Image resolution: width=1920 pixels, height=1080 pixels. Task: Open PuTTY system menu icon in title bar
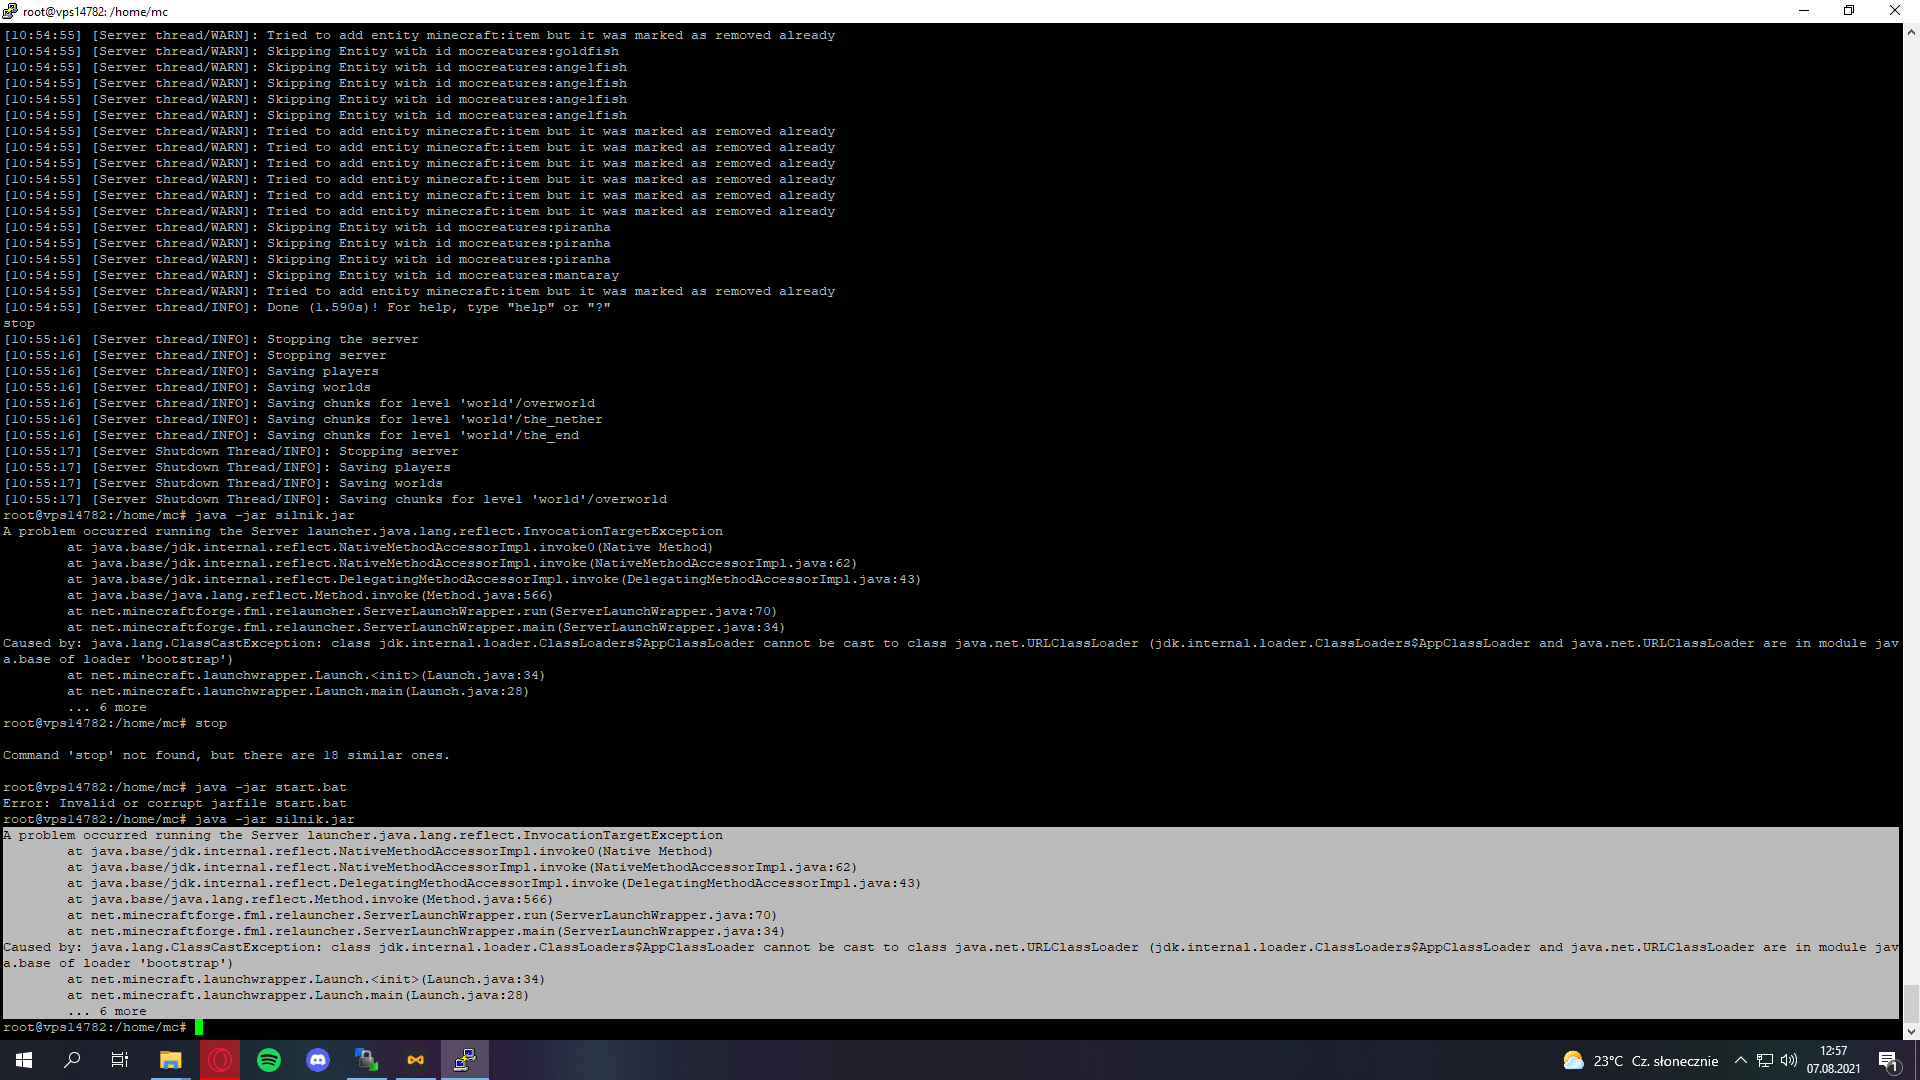click(10, 11)
